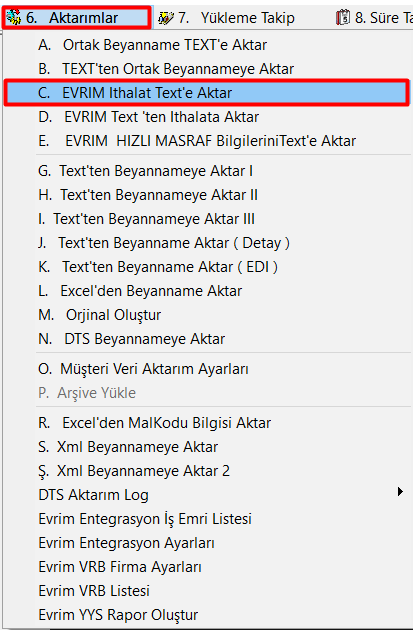Click the Aktarımlar menu icon
413x630 pixels.
click(14, 17)
